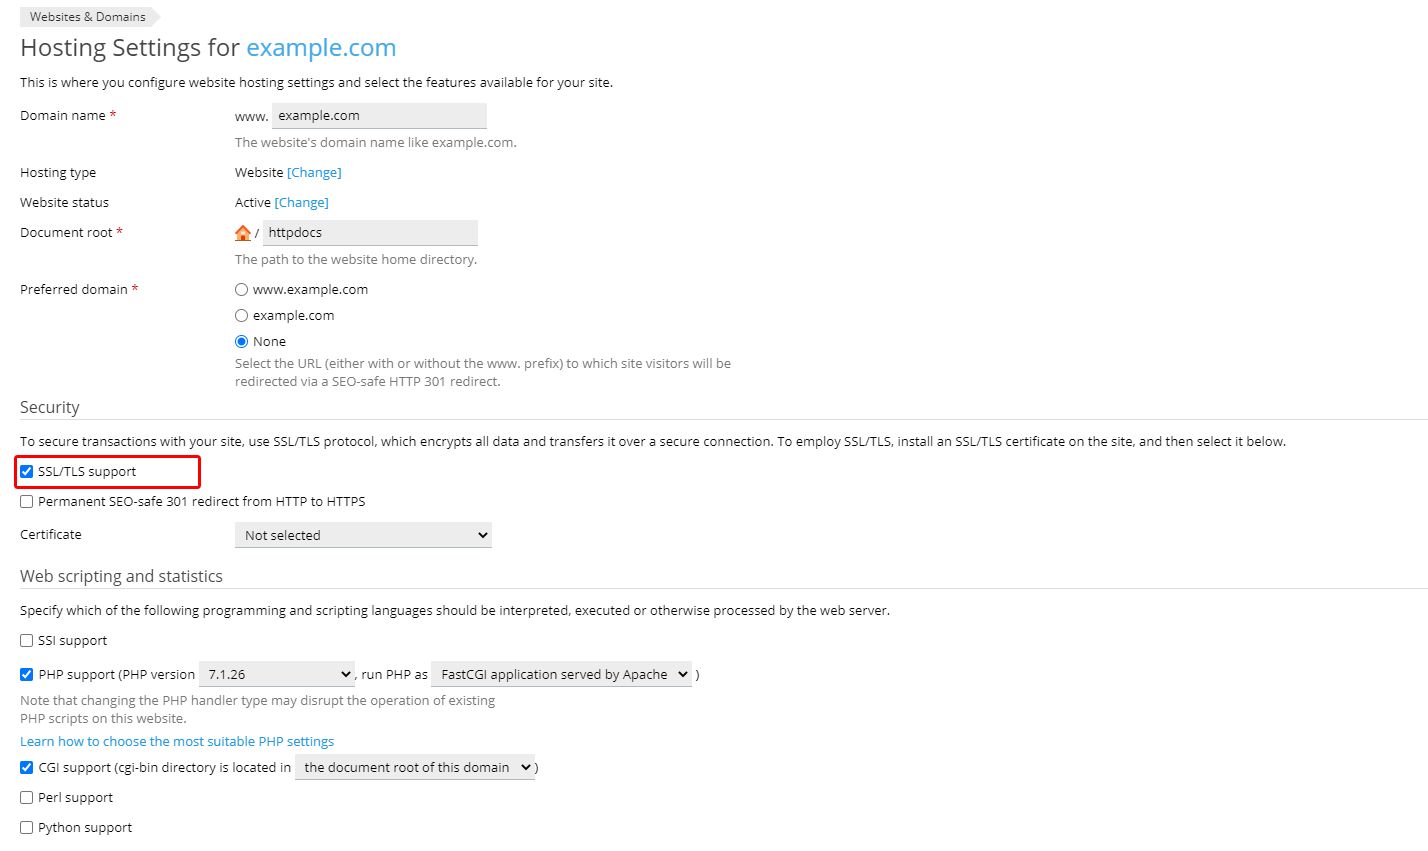Image resolution: width=1428 pixels, height=851 pixels.
Task: Open the PHP version 7.1.26 dropdown
Action: (x=277, y=674)
